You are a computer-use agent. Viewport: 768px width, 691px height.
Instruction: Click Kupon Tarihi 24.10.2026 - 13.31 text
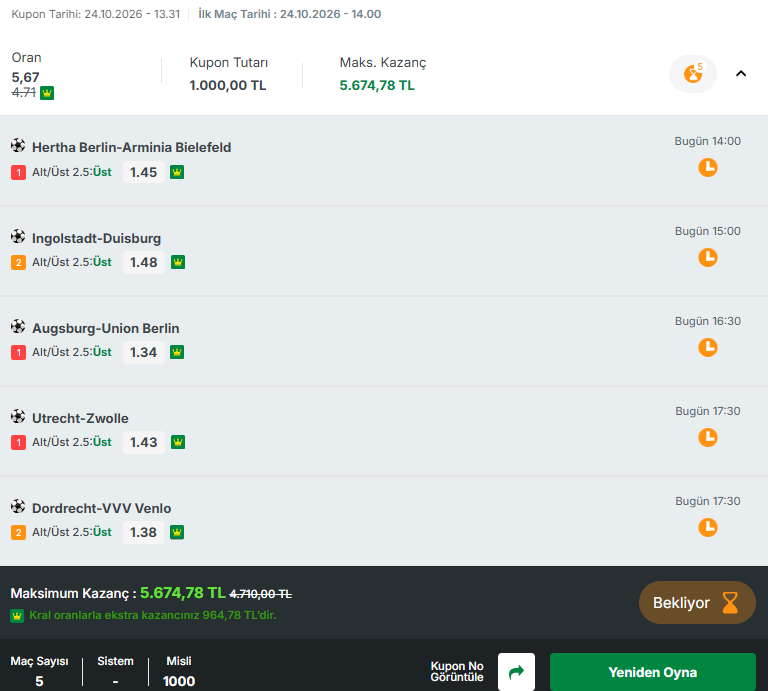point(96,14)
